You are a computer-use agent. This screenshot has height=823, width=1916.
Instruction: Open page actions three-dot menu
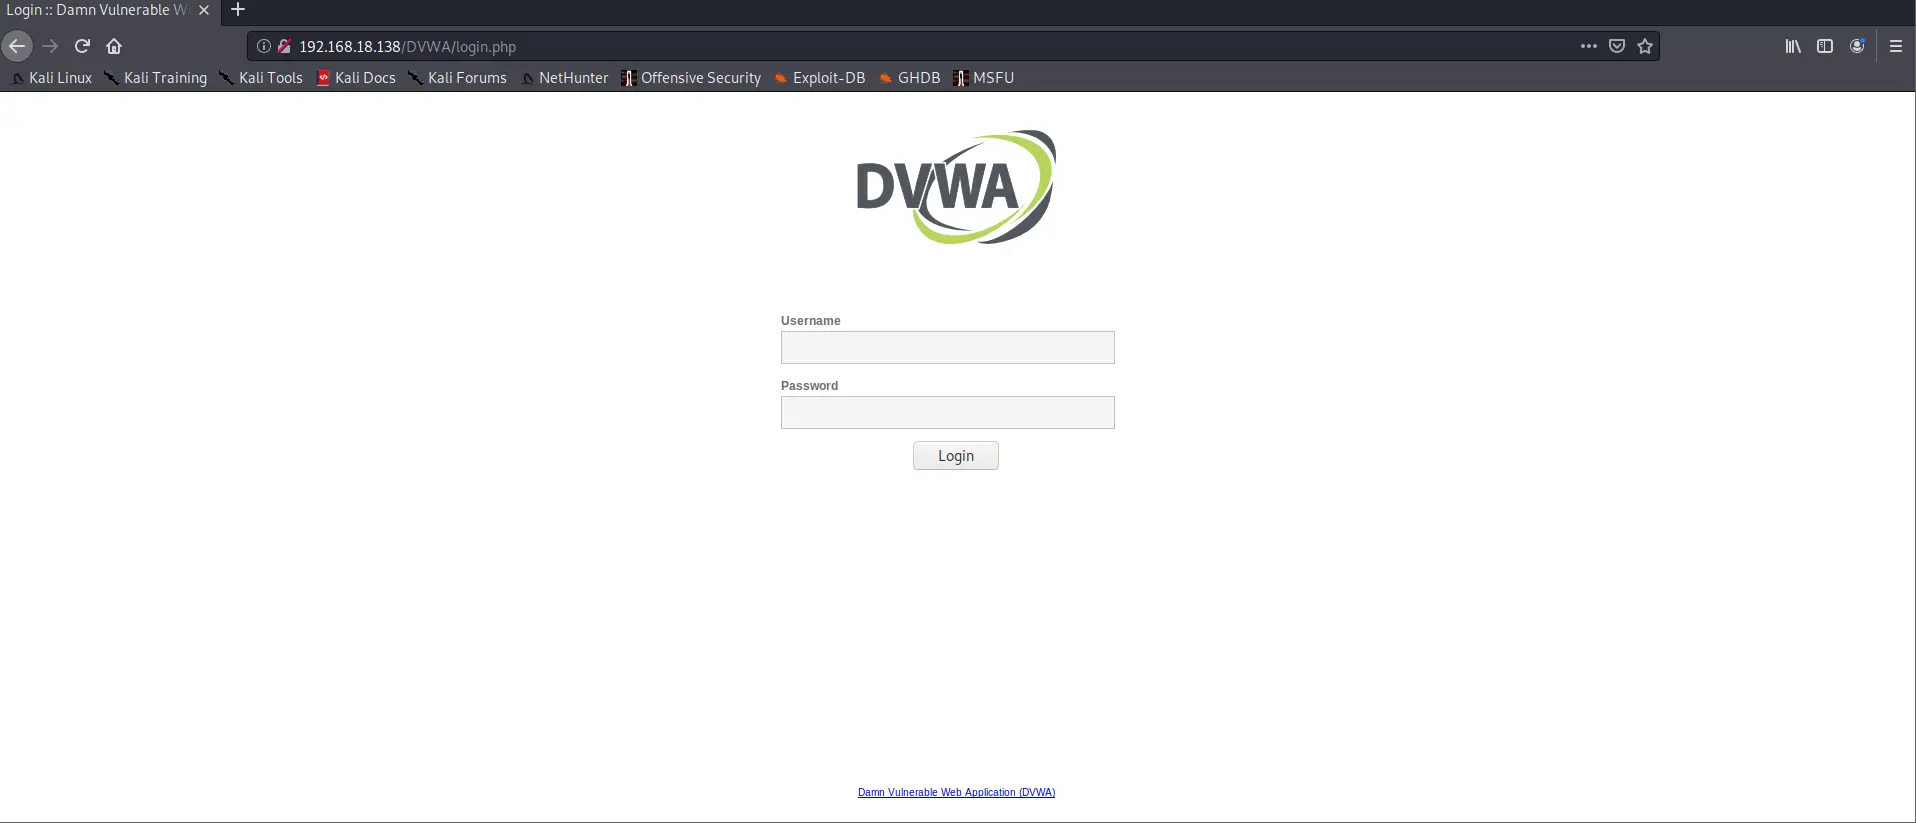(x=1588, y=46)
